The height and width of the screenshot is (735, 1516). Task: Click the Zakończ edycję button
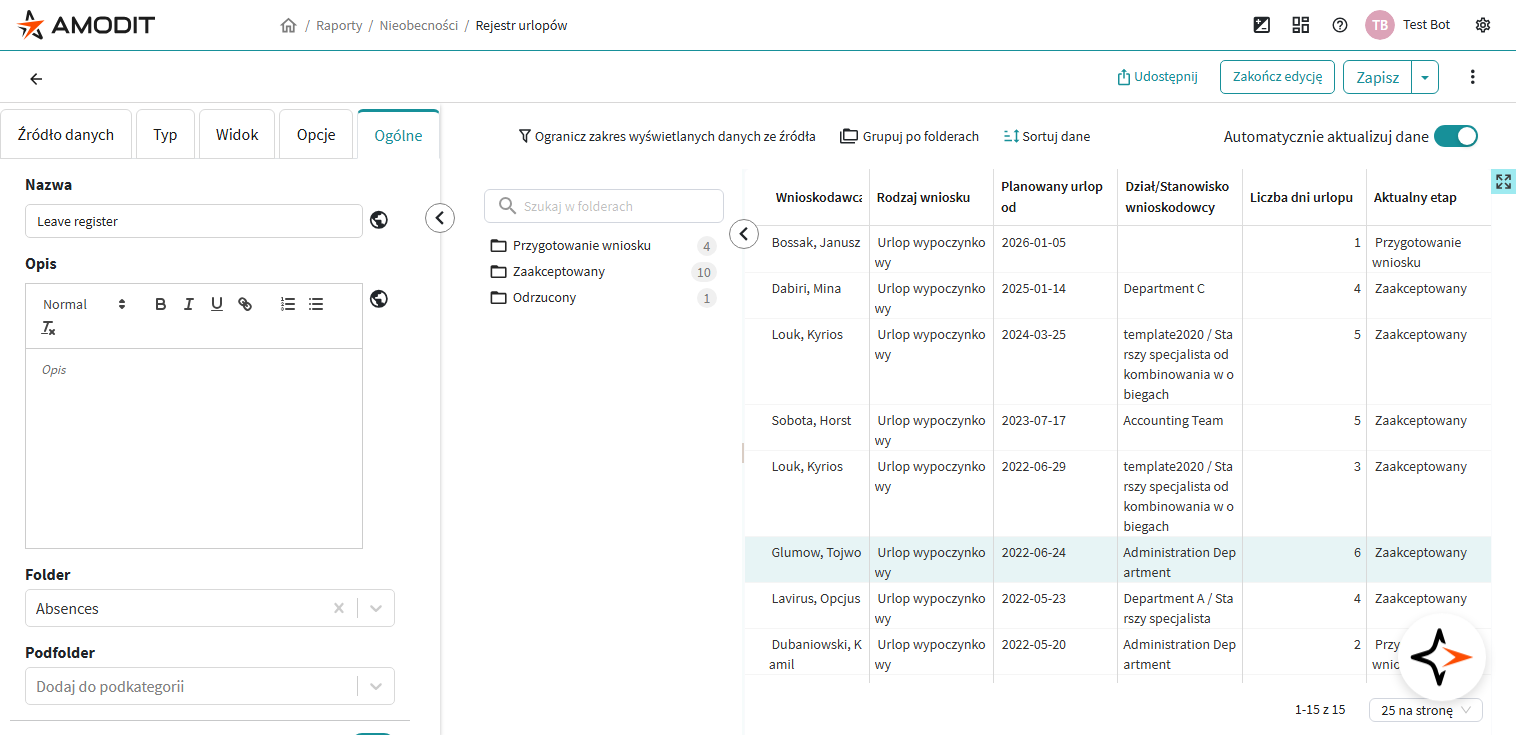point(1277,77)
